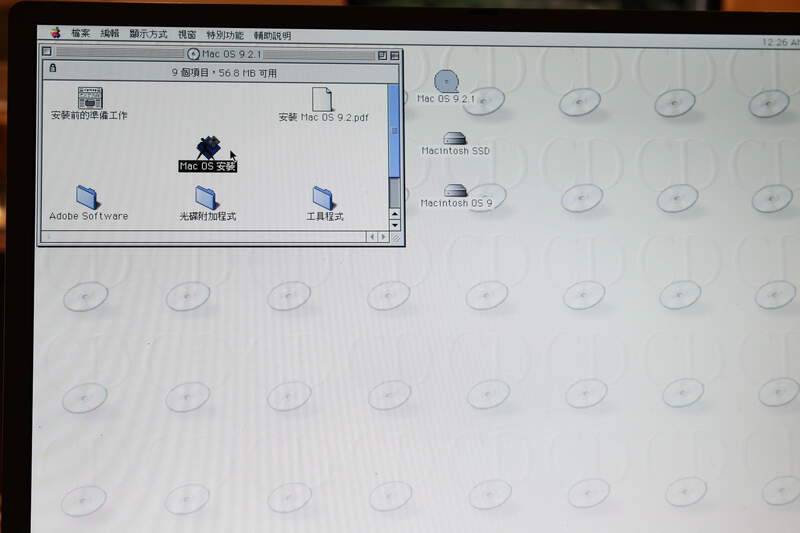
Task: Click the Mac OS 9.2.1 window title text
Action: click(231, 54)
